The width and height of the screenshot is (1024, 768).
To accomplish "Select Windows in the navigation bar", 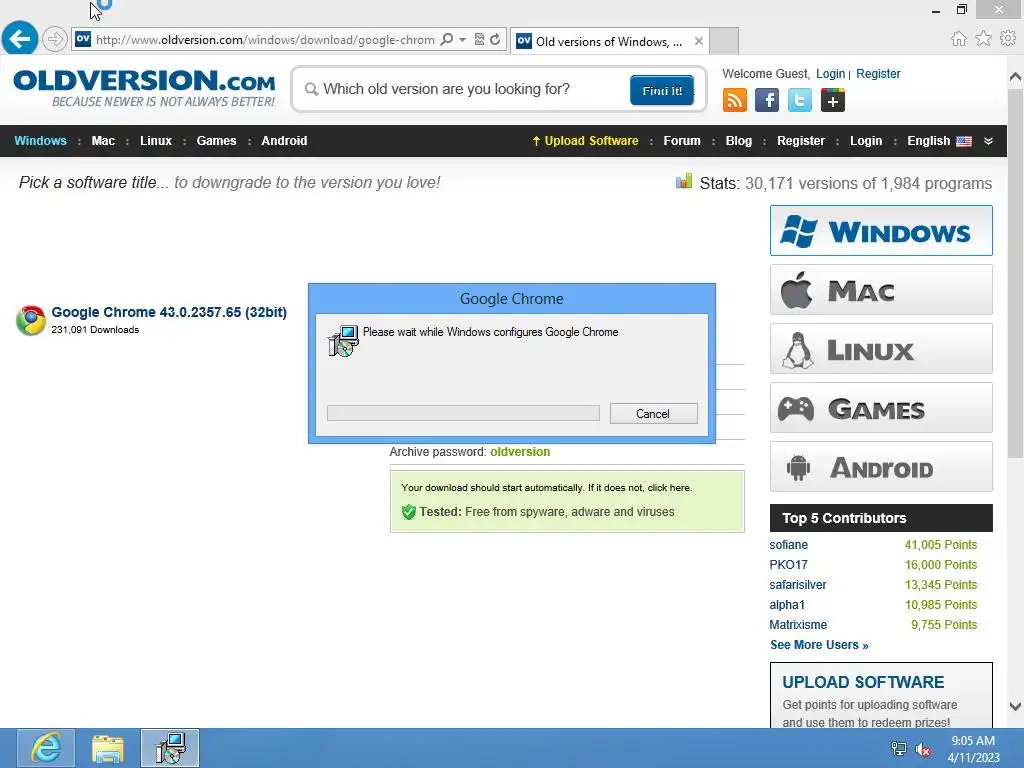I will 40,140.
